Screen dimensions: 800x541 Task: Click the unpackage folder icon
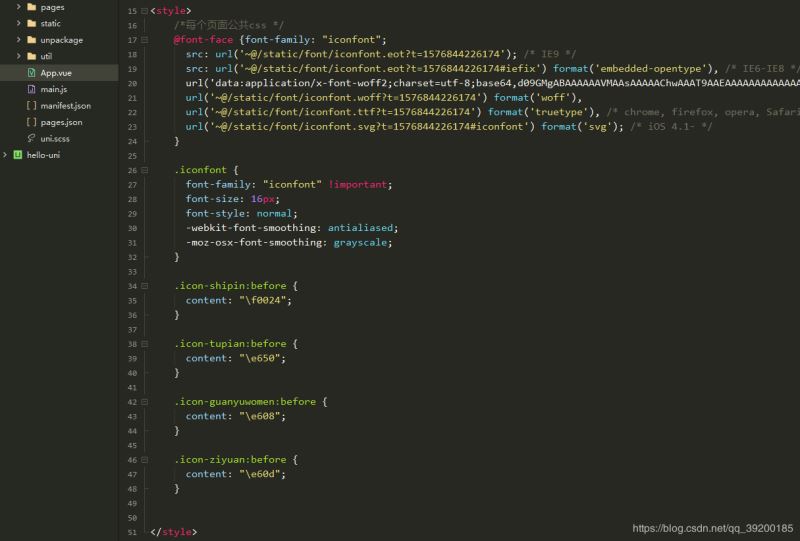pos(31,40)
